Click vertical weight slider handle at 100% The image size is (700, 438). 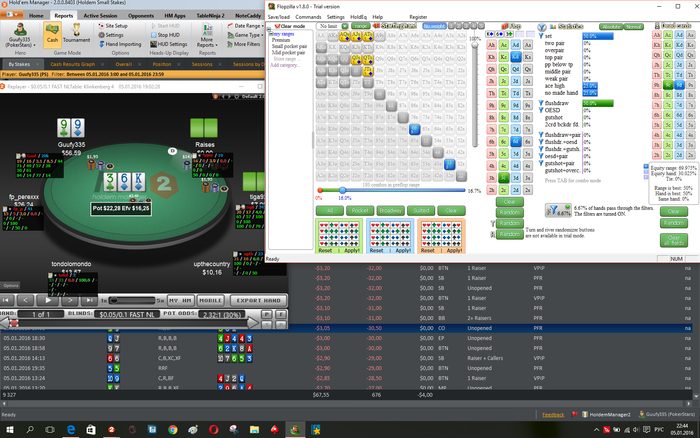[475, 45]
